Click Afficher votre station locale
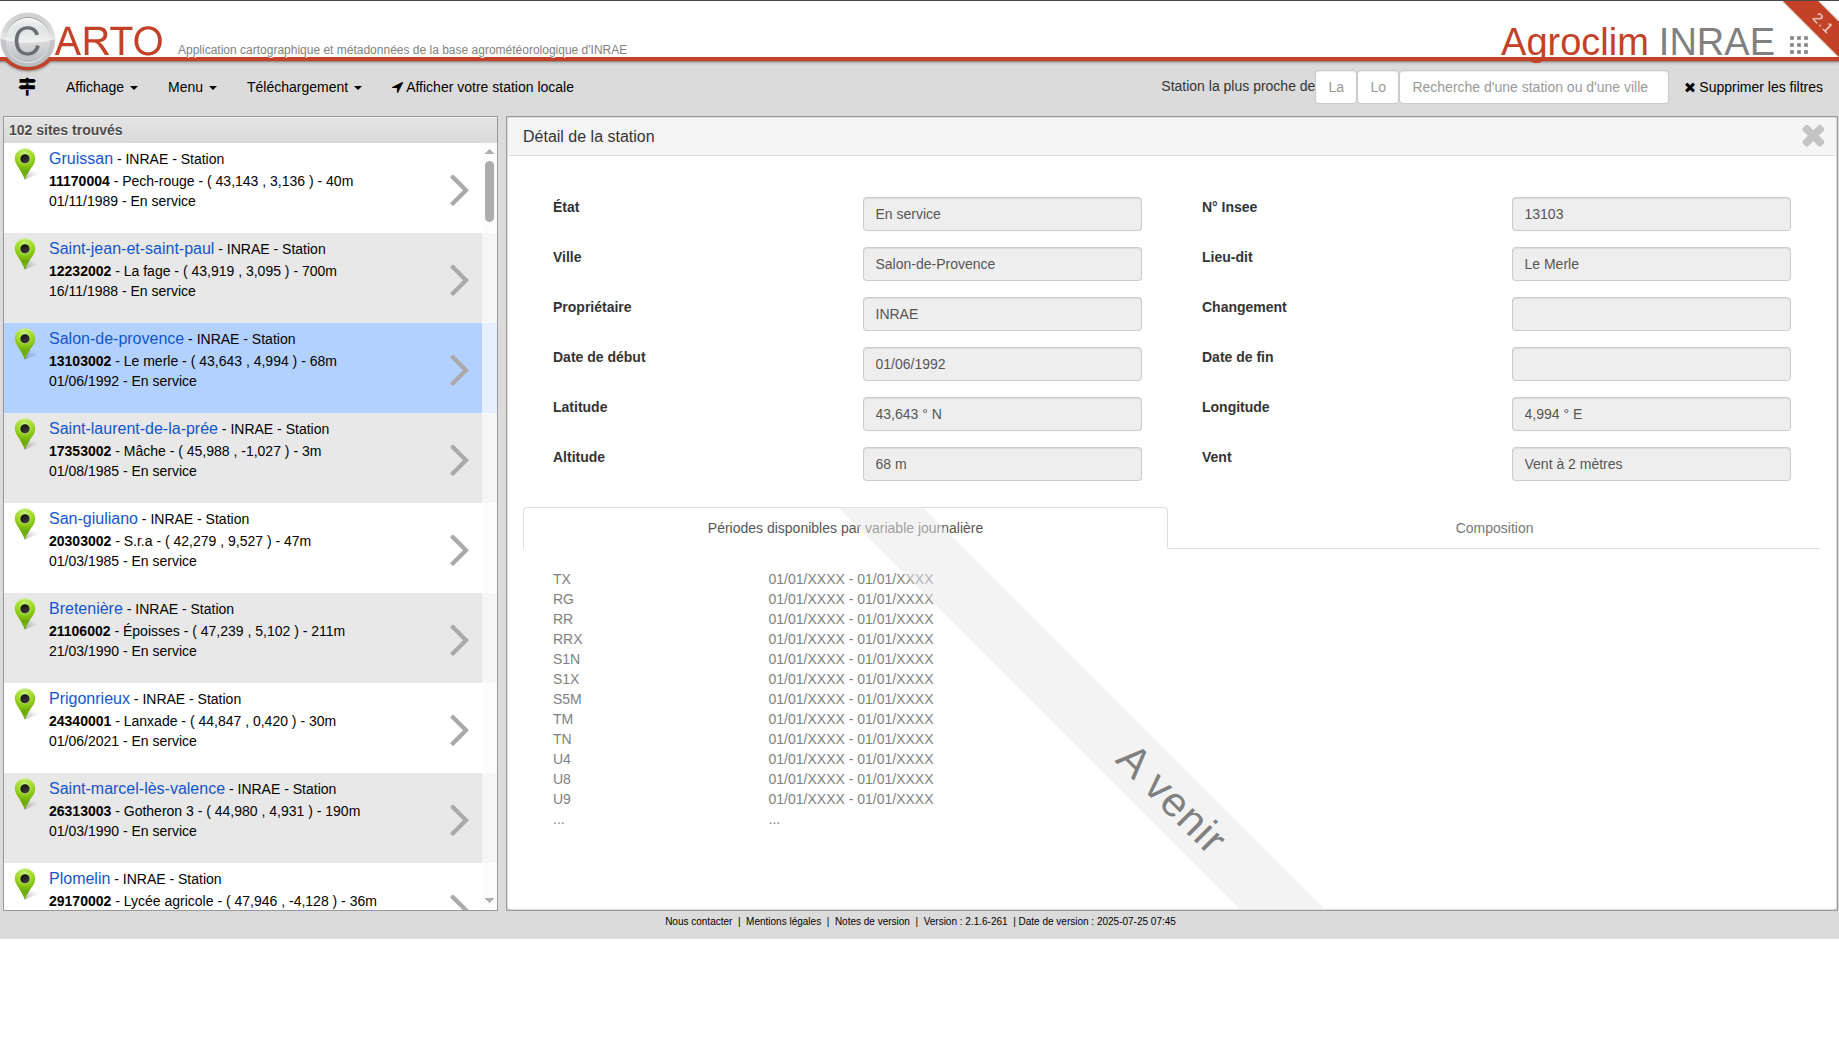This screenshot has width=1839, height=1059. [x=482, y=87]
